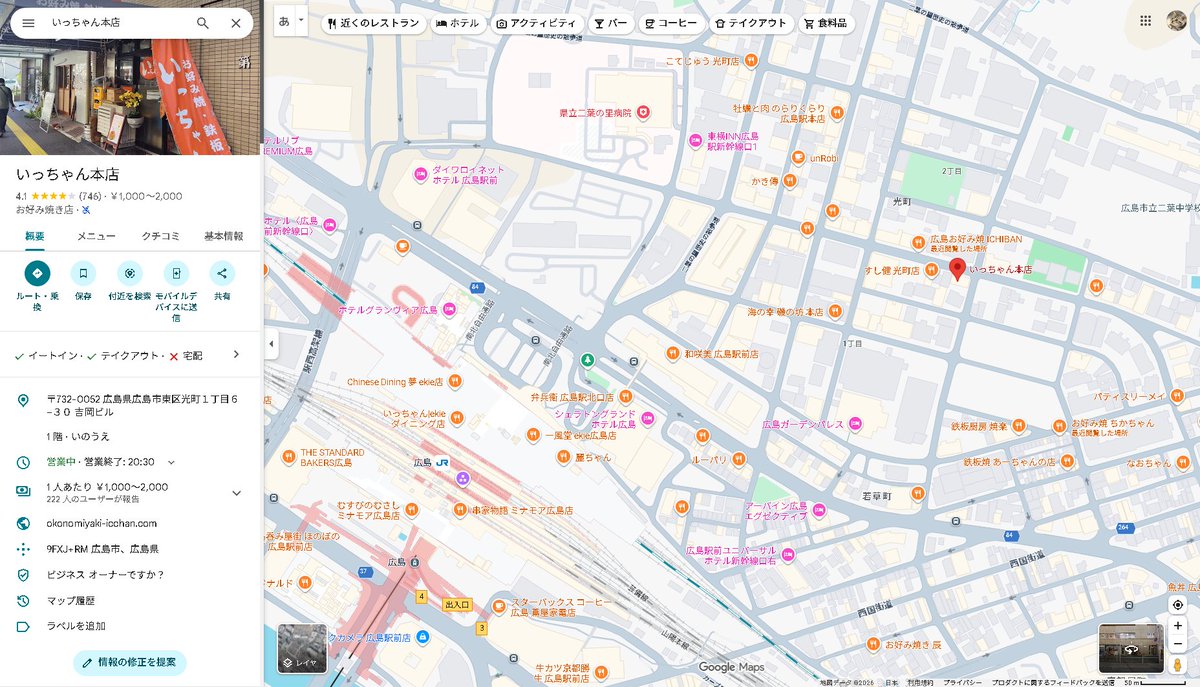Open the hamburger menu in search box
This screenshot has height=687, width=1200.
28,23
